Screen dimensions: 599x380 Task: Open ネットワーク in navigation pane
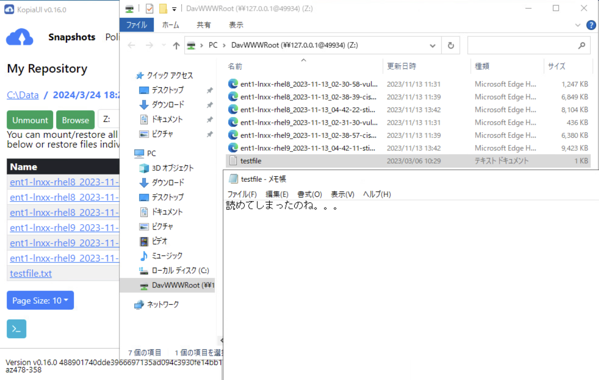(157, 304)
